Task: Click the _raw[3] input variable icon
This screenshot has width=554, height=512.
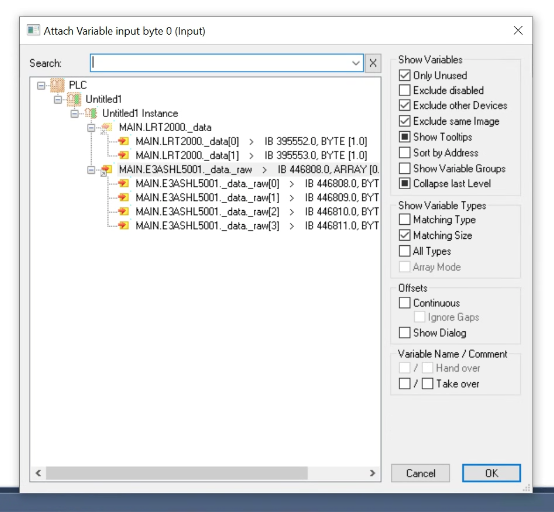Action: tap(123, 225)
